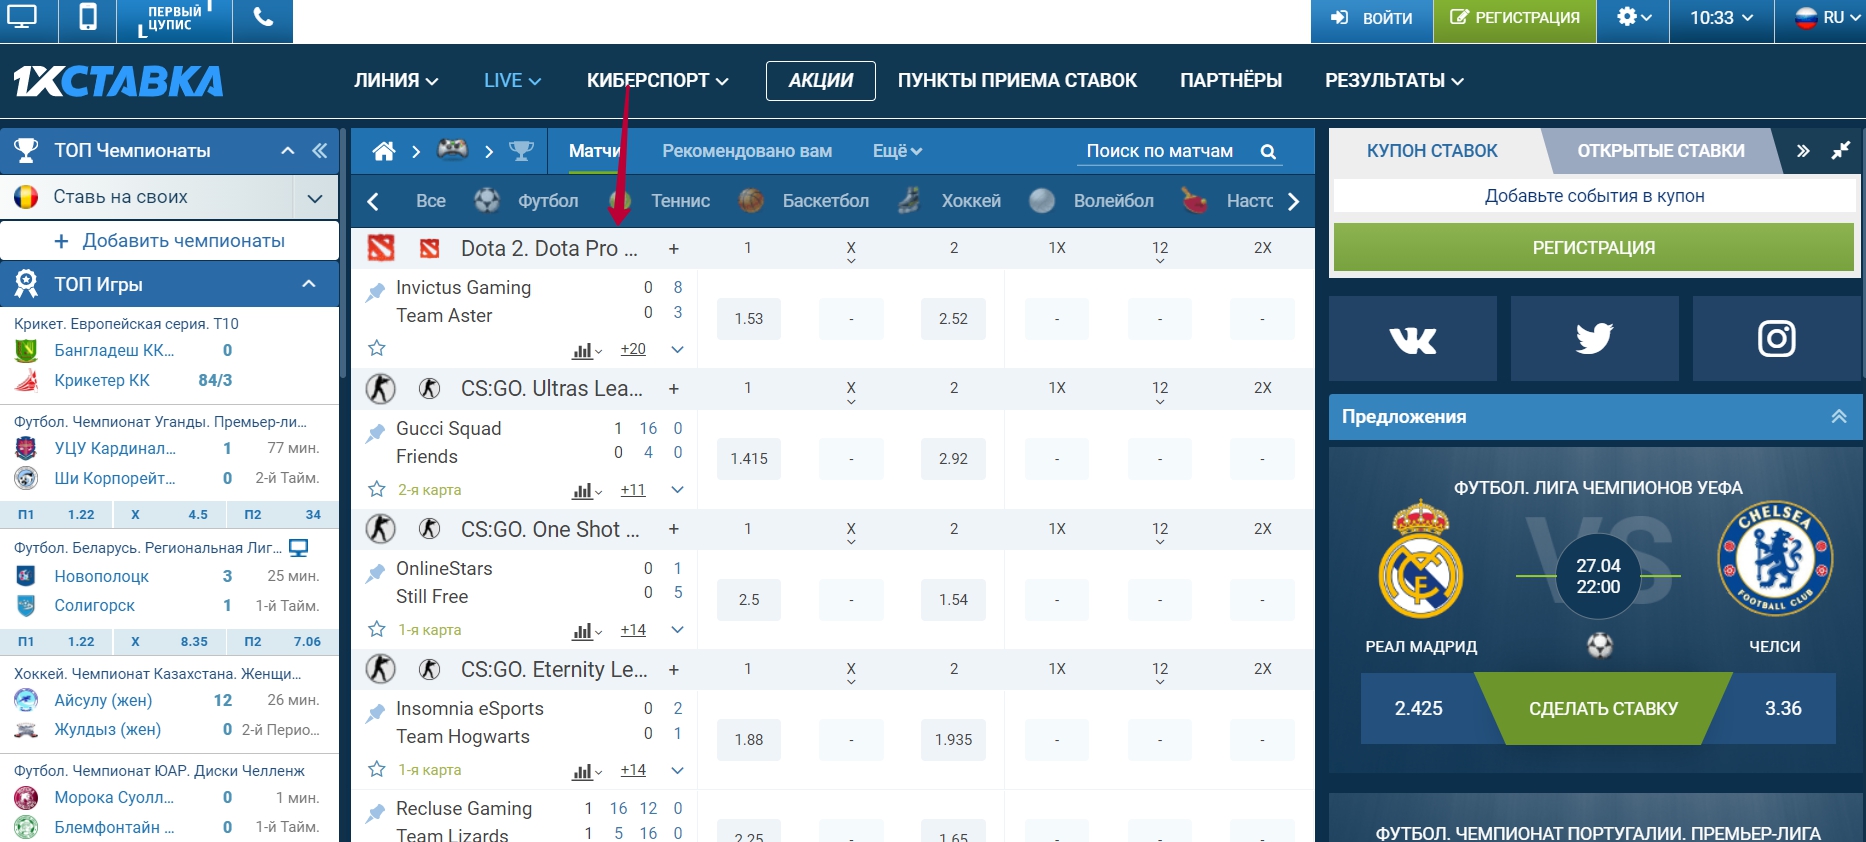The height and width of the screenshot is (842, 1866).
Task: Click the Поиск по матчам search field
Action: click(1160, 151)
